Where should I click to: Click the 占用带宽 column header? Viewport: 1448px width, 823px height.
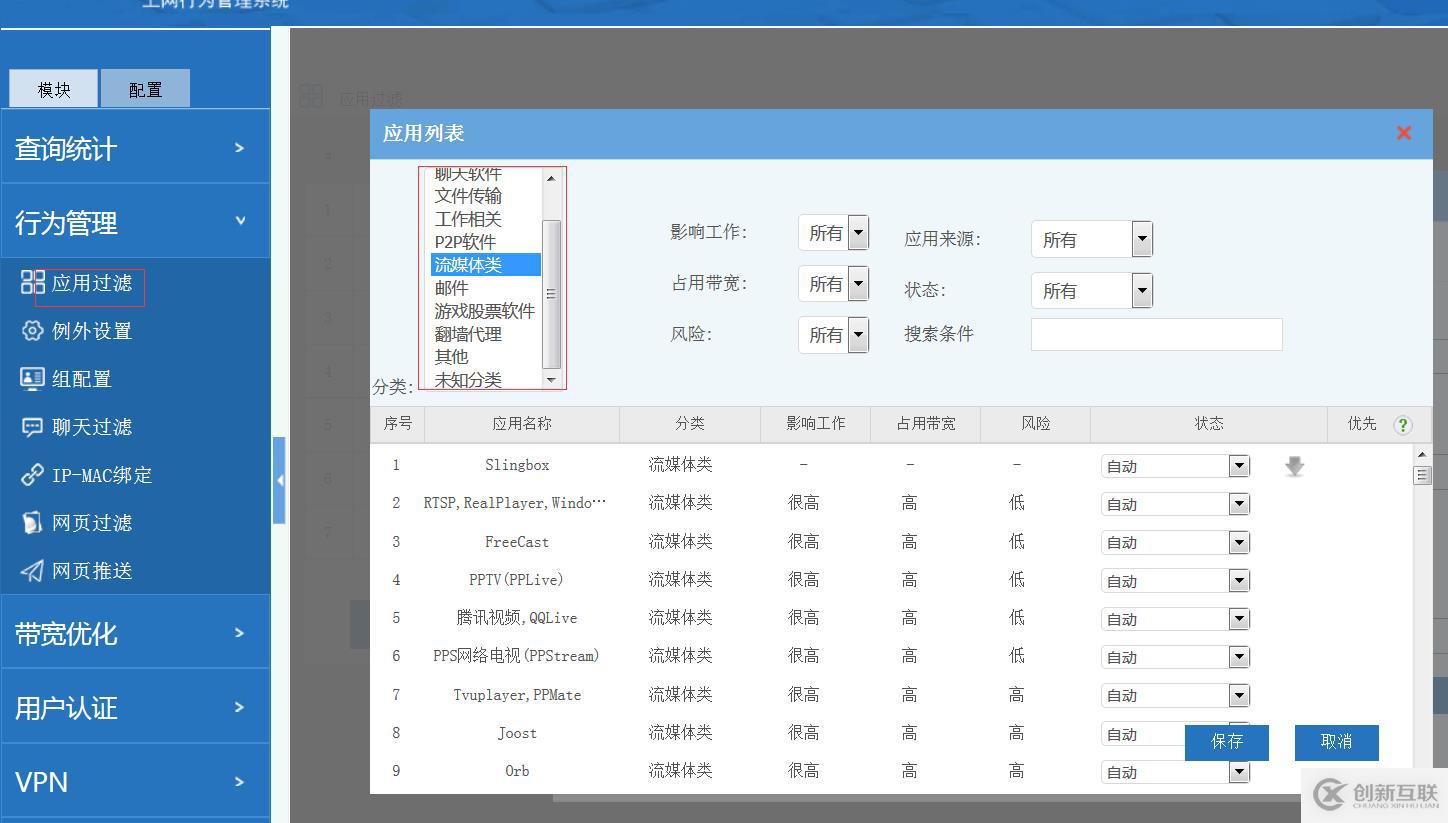926,424
